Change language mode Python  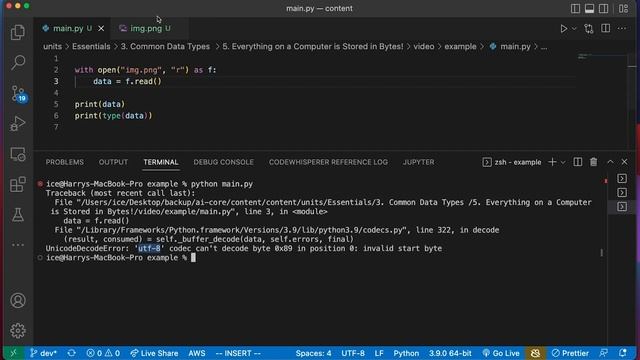[406, 353]
